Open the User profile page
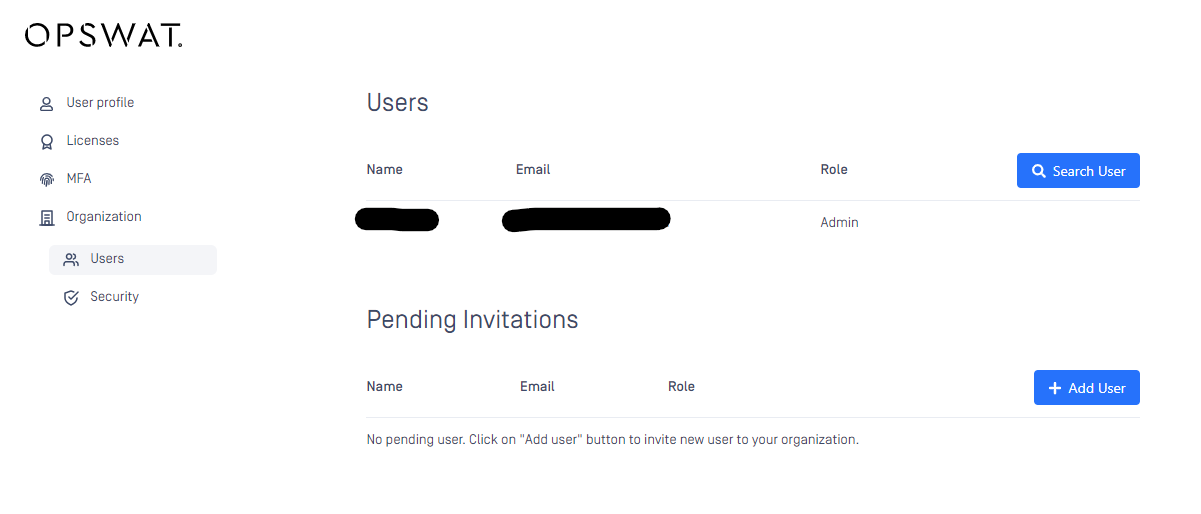Image resolution: width=1201 pixels, height=514 pixels. (100, 103)
